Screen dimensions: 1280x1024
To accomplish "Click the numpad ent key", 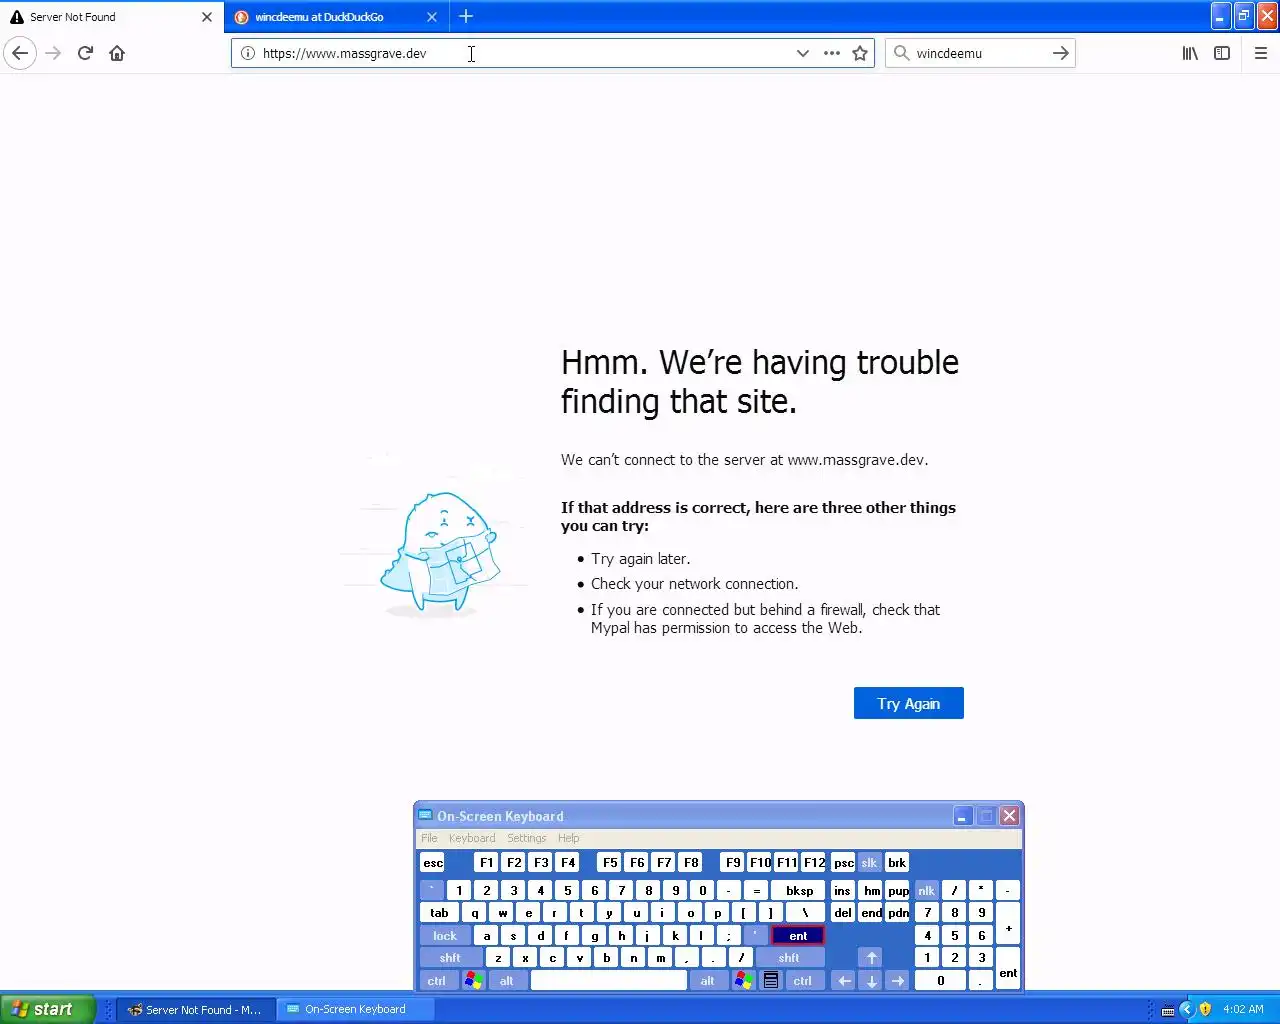I will click(1008, 969).
